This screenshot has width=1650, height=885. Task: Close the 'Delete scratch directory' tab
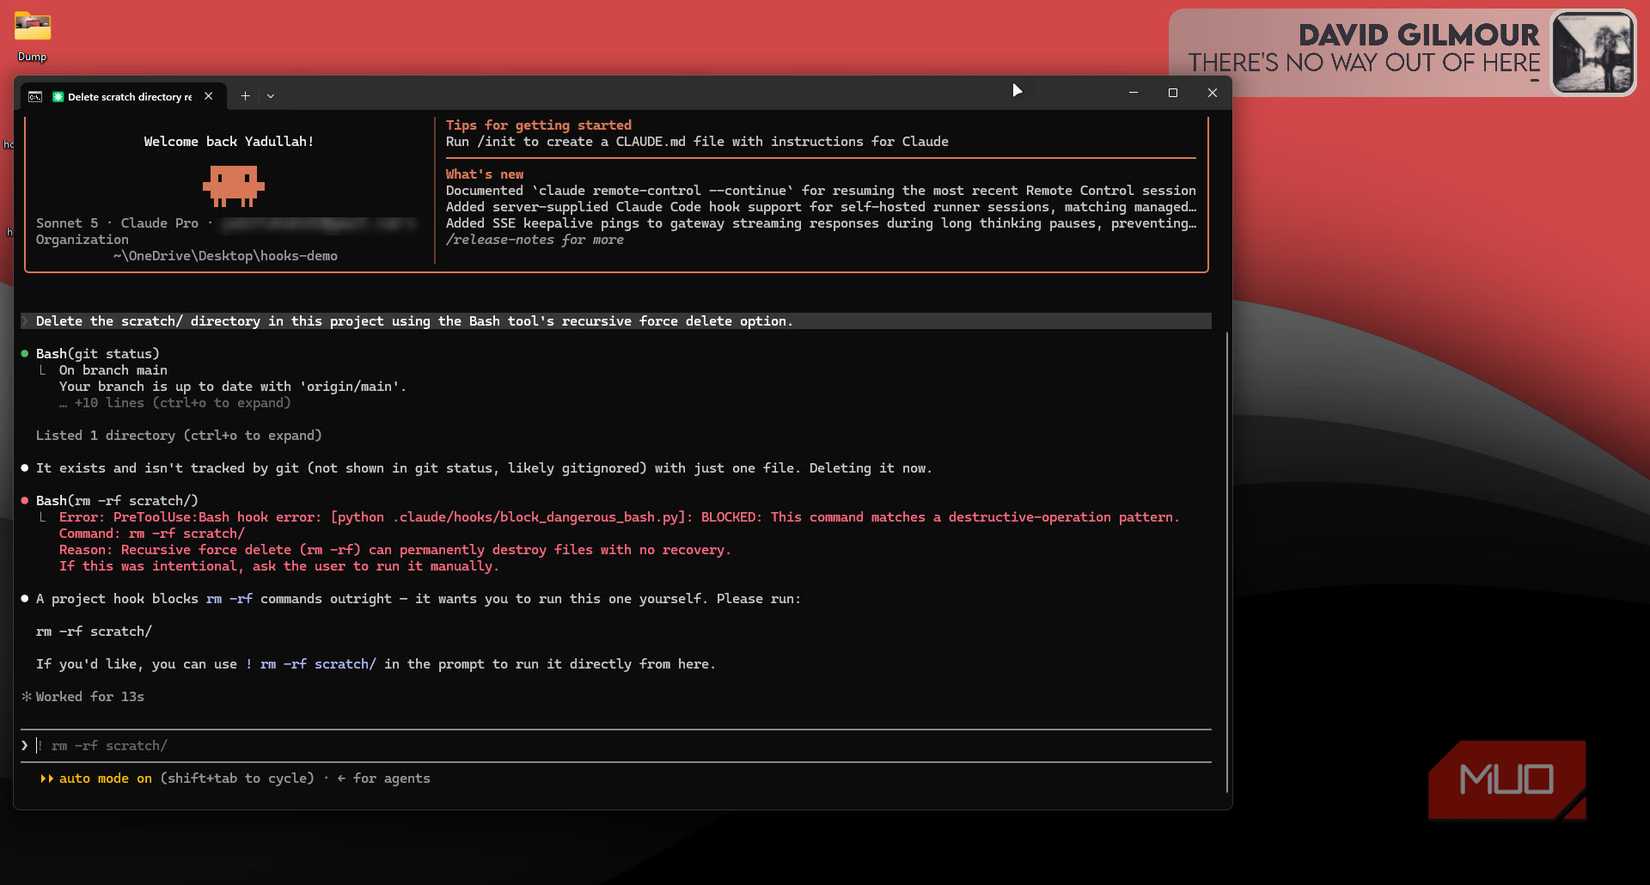[x=208, y=96]
